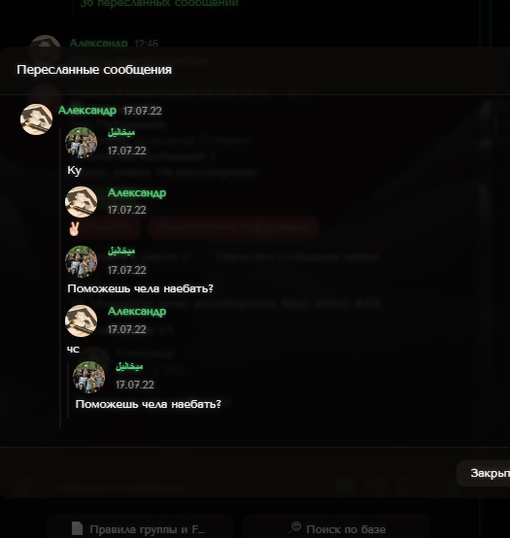Open Александр's avatar at top of forwarded messages

(36, 119)
